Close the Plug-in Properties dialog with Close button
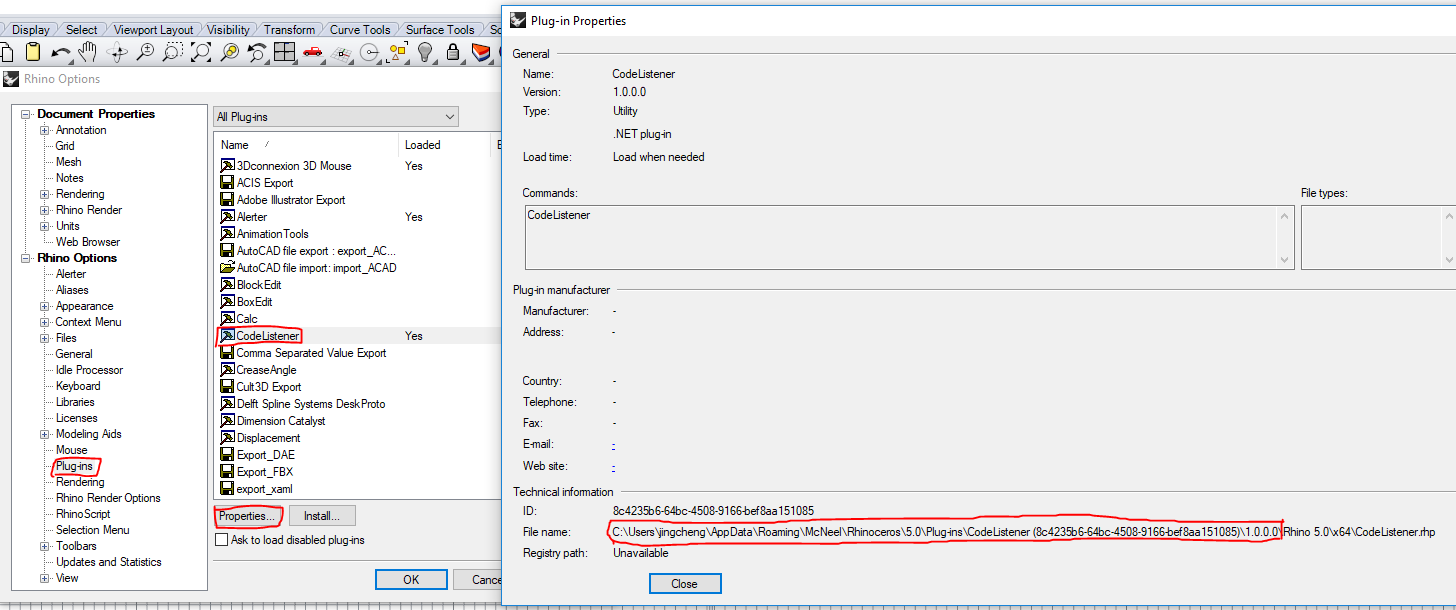Image resolution: width=1456 pixels, height=610 pixels. click(x=685, y=584)
